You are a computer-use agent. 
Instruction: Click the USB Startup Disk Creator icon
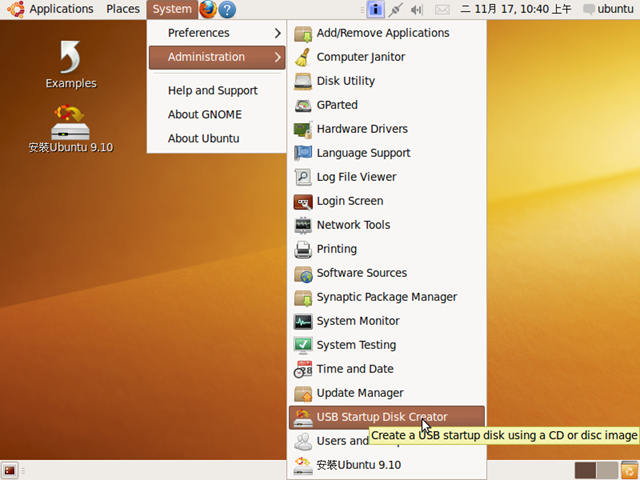click(x=303, y=418)
